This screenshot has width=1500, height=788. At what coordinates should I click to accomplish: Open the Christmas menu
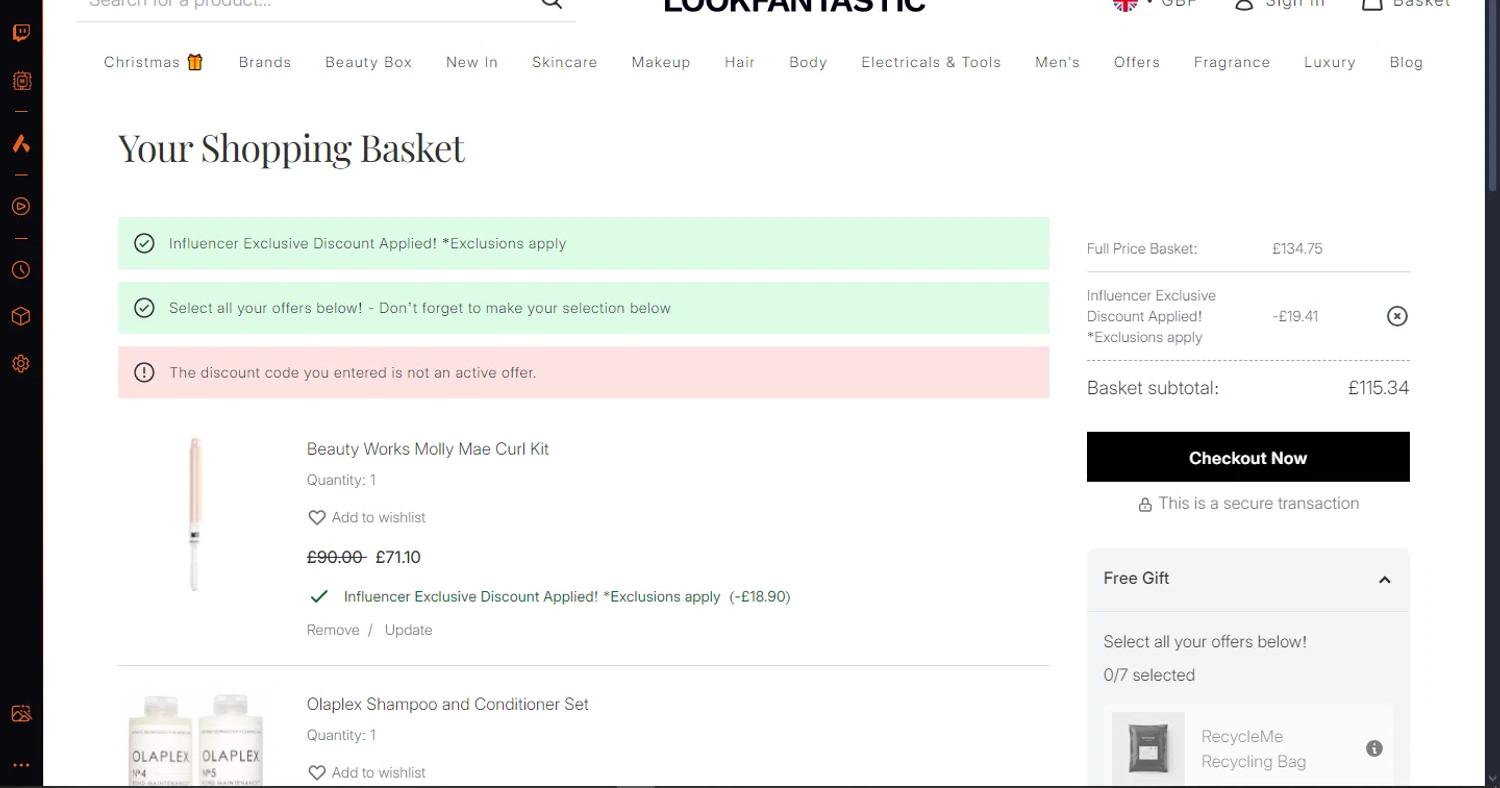pos(142,62)
